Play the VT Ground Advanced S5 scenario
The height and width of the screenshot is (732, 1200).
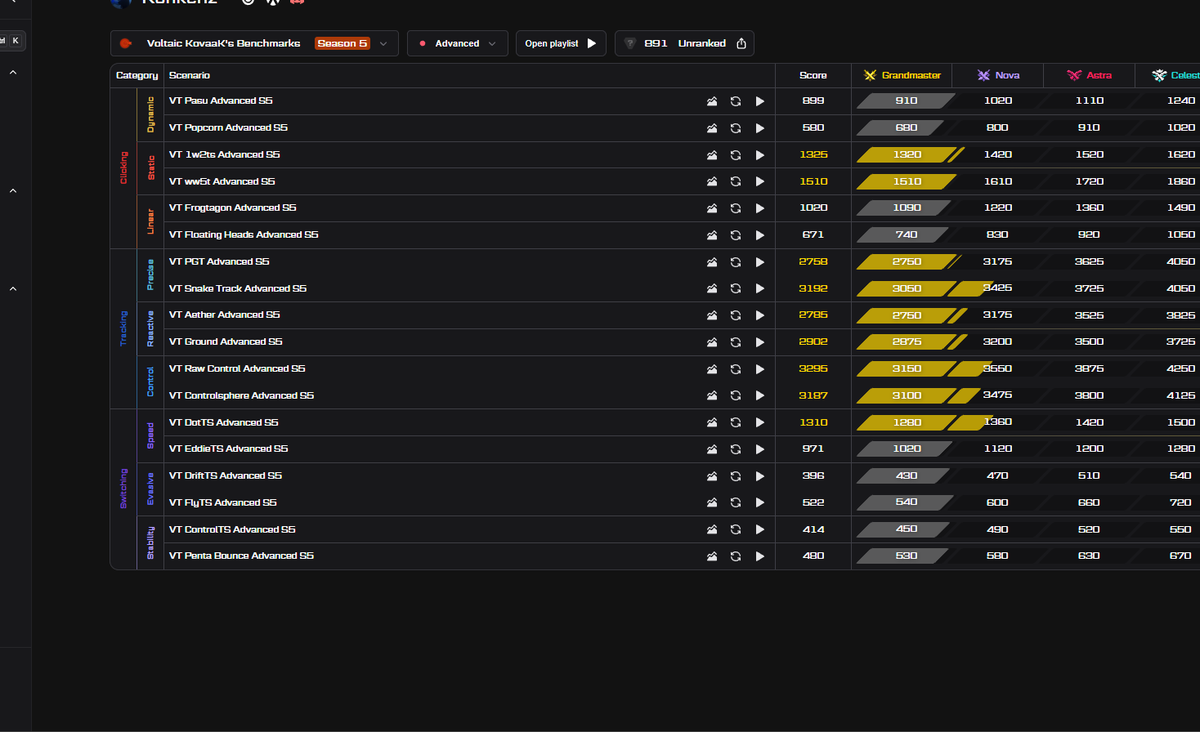coord(760,342)
